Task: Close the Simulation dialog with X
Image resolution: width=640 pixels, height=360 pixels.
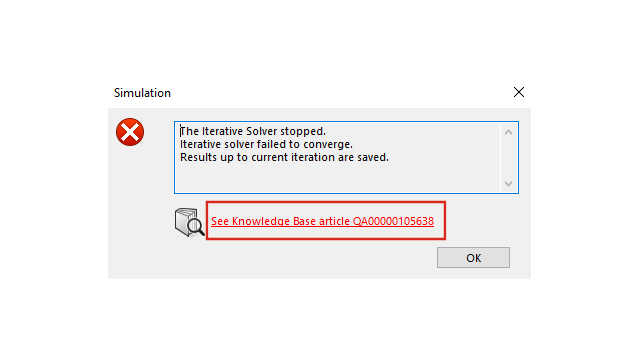Action: point(519,92)
